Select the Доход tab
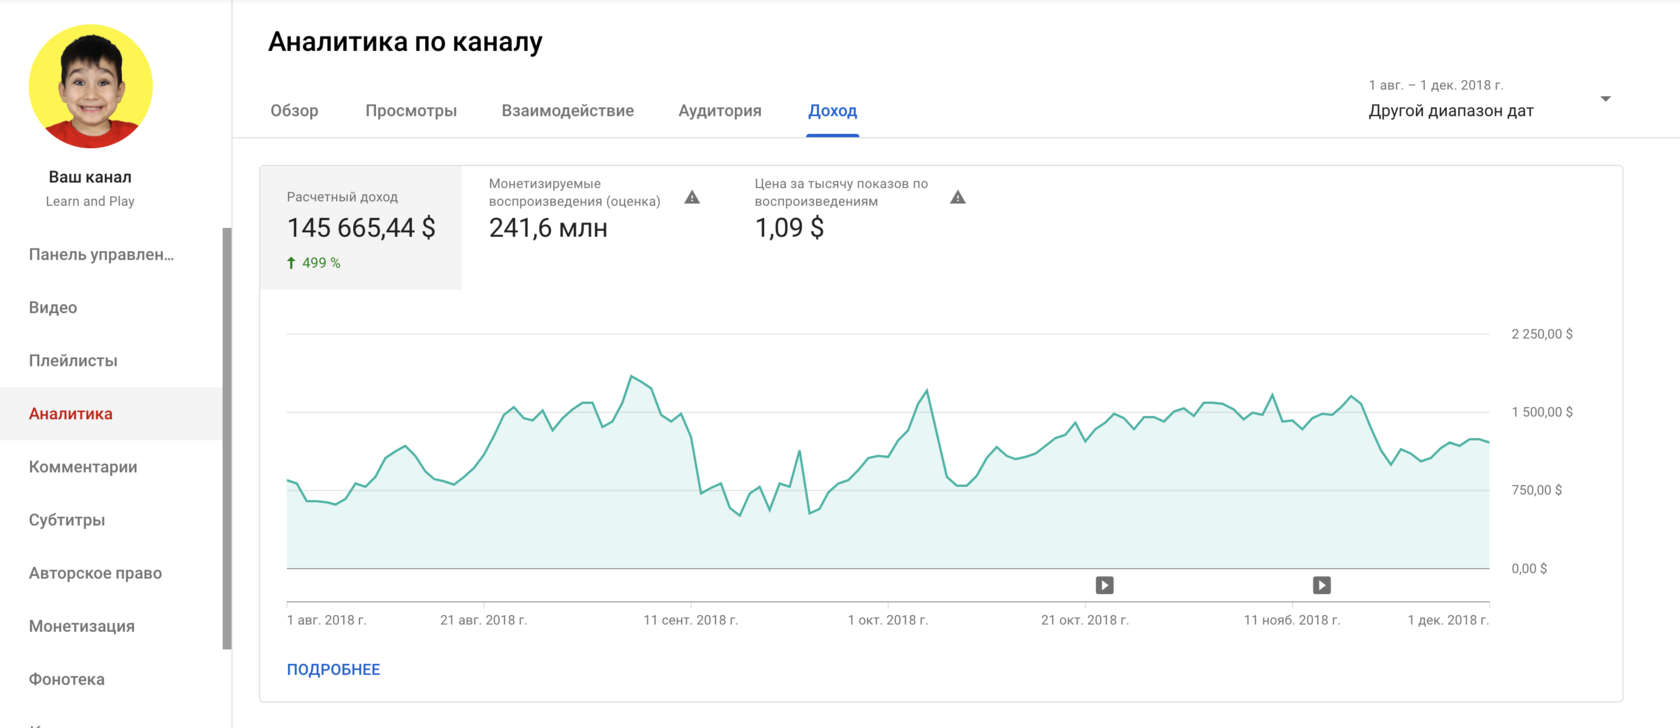Viewport: 1680px width, 728px height. point(832,111)
